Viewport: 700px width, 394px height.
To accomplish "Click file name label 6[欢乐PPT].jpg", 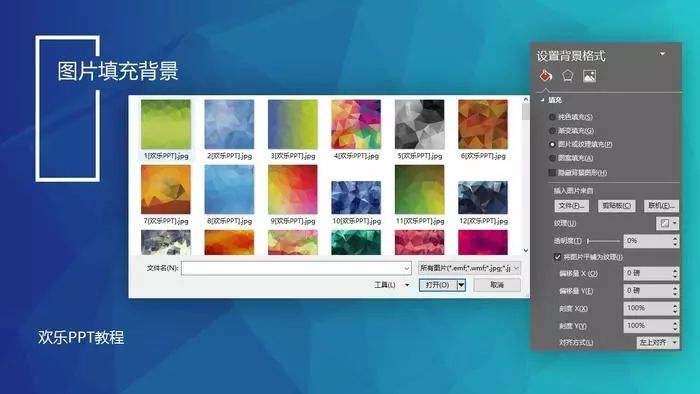I will pos(483,156).
